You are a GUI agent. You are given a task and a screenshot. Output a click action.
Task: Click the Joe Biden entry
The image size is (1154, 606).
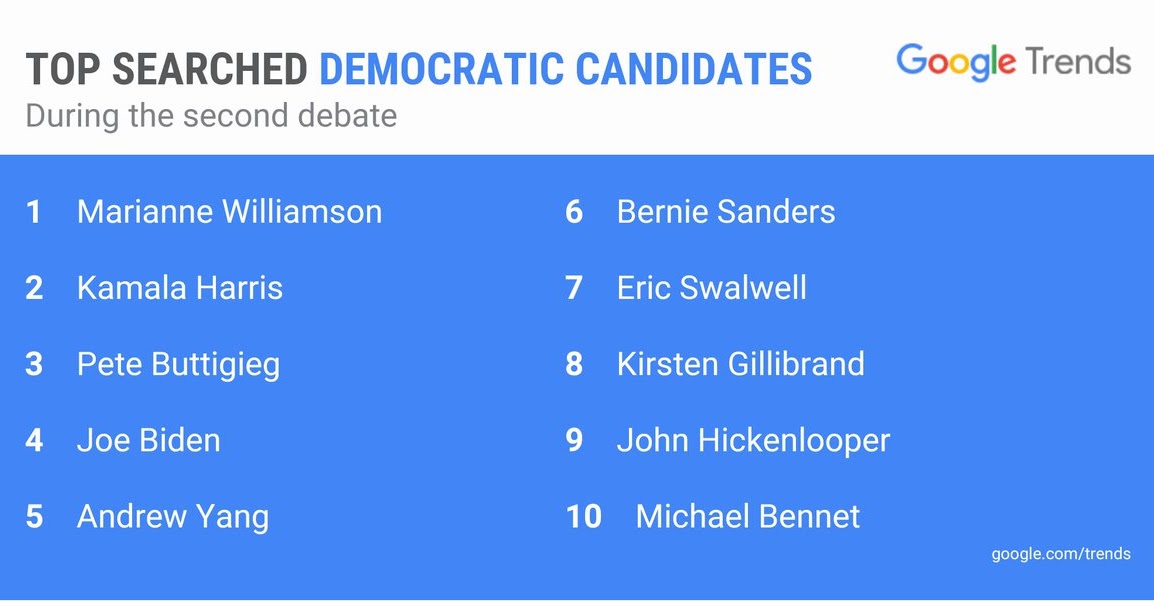click(149, 440)
